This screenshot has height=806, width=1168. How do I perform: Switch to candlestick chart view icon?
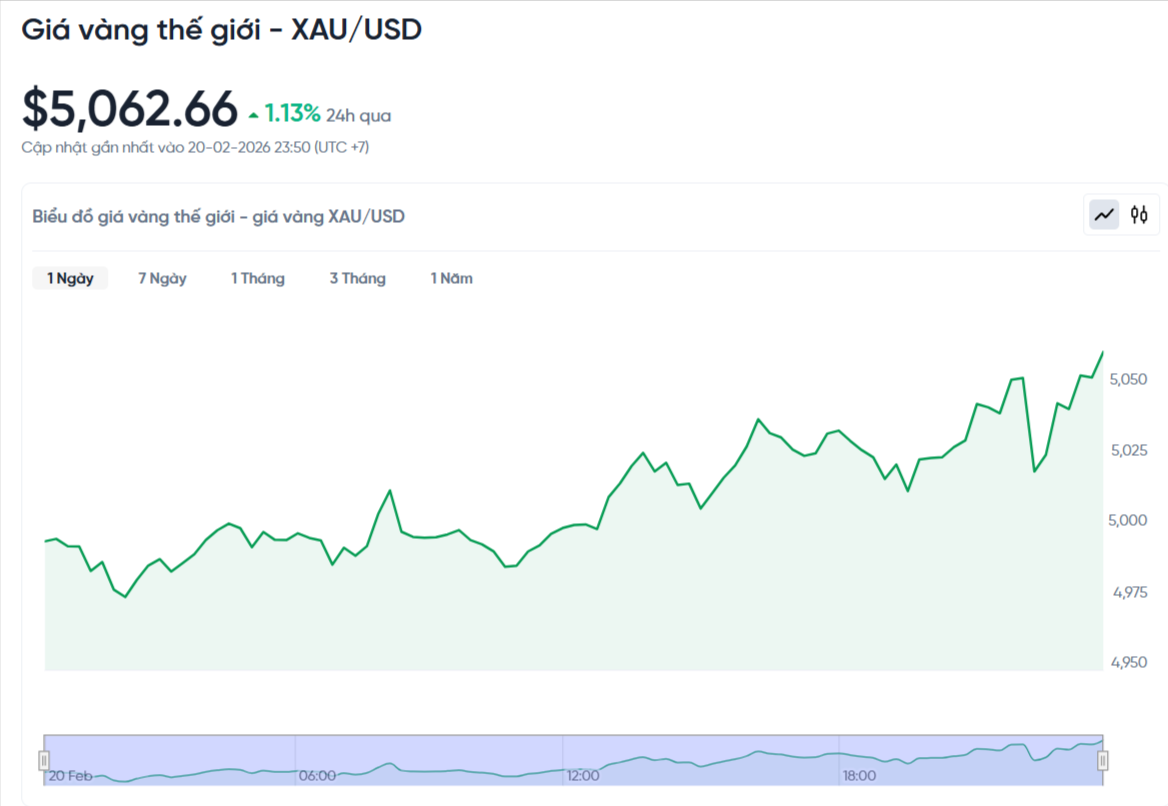(1139, 214)
